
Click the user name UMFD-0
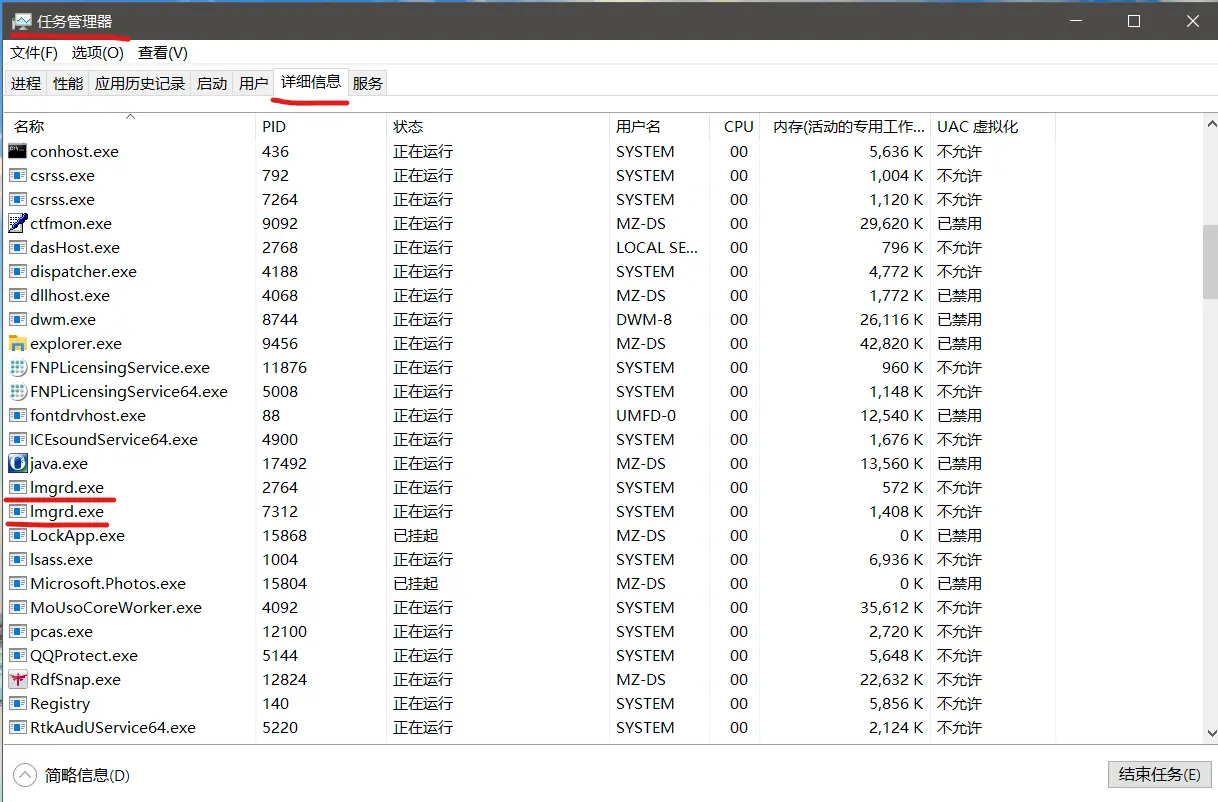coord(646,415)
